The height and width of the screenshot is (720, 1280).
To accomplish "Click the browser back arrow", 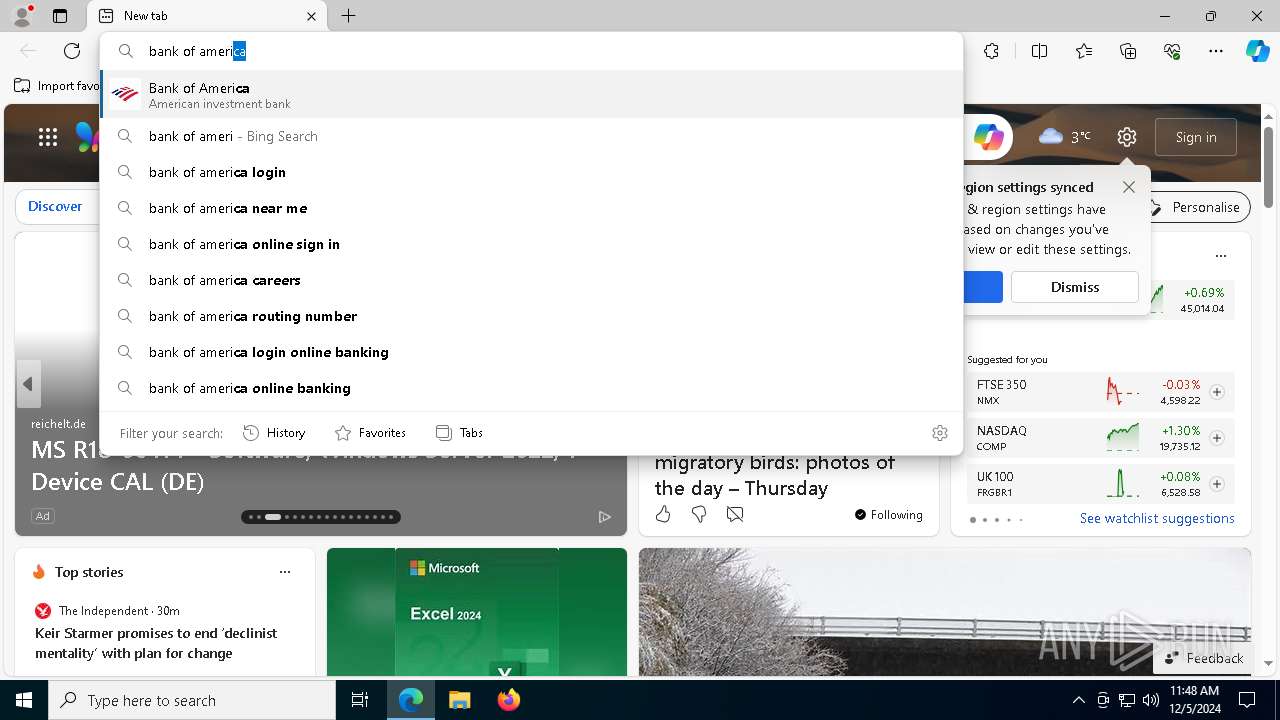I will (x=28, y=51).
